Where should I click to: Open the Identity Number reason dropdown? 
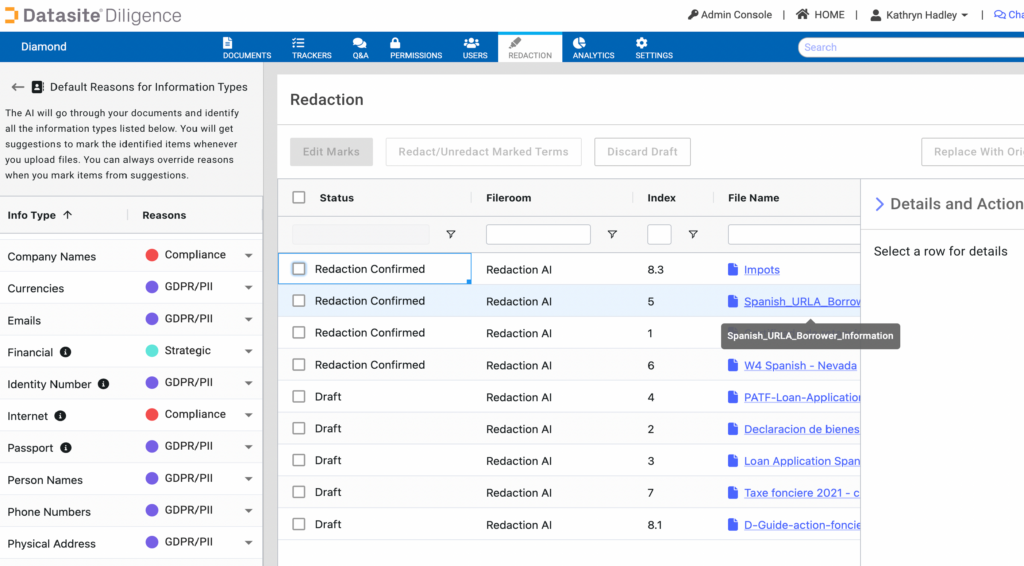click(x=249, y=383)
